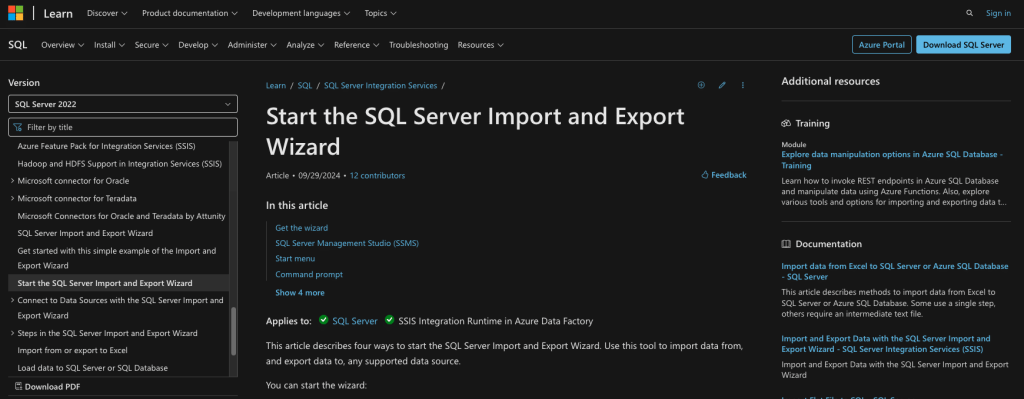
Task: Jump to Get the wizard section
Action: click(x=302, y=228)
